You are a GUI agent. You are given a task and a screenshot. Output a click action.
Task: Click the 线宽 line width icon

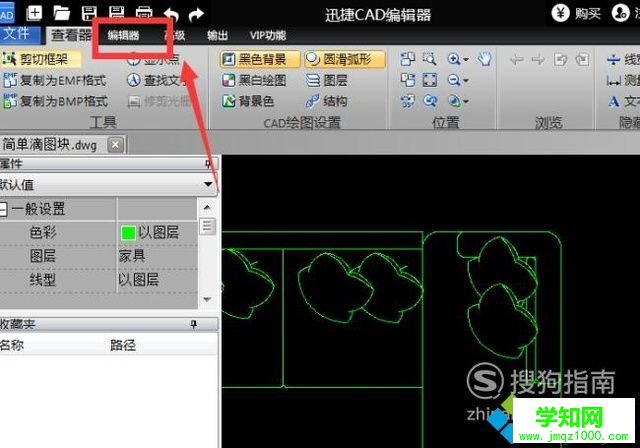(x=613, y=60)
